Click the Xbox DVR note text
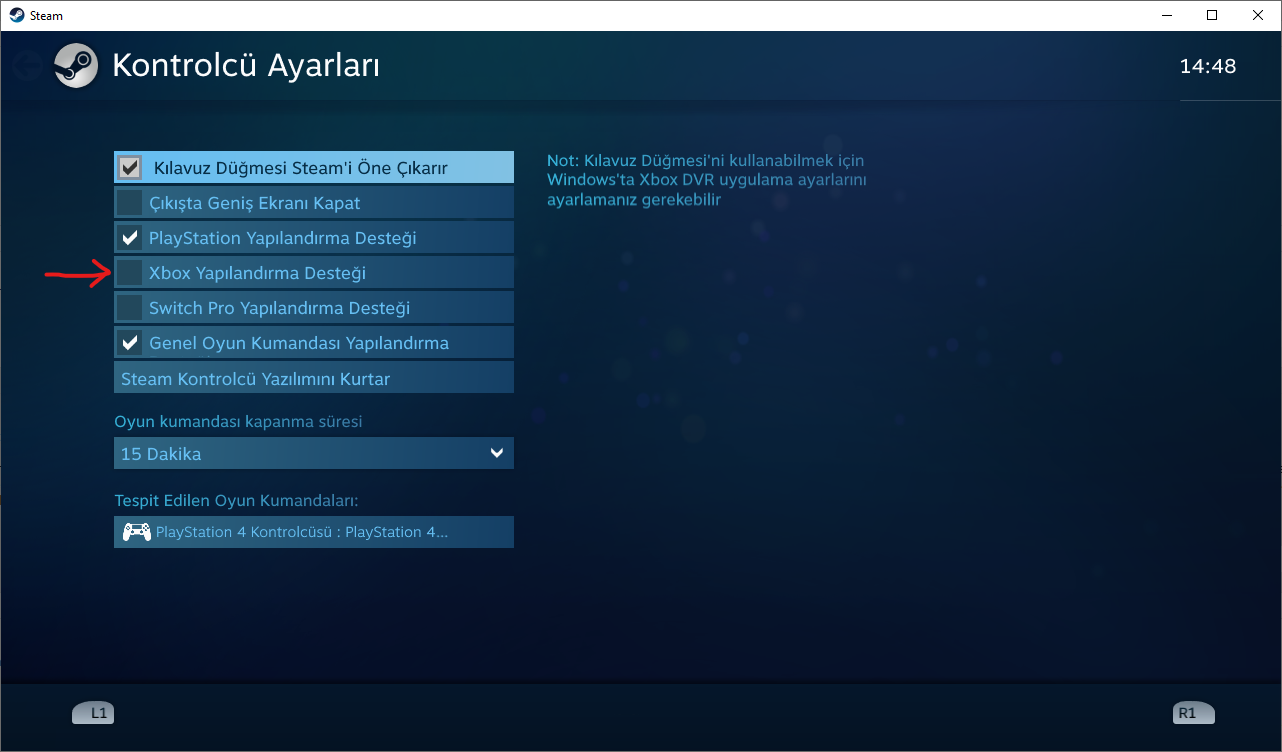This screenshot has height=752, width=1282. coord(706,180)
